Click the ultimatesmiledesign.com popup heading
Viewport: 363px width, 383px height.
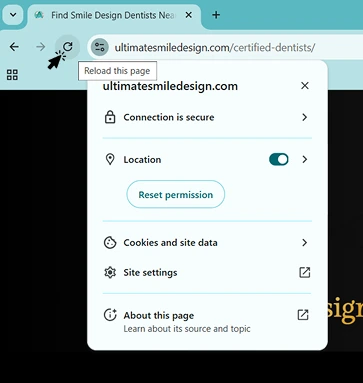(x=170, y=86)
